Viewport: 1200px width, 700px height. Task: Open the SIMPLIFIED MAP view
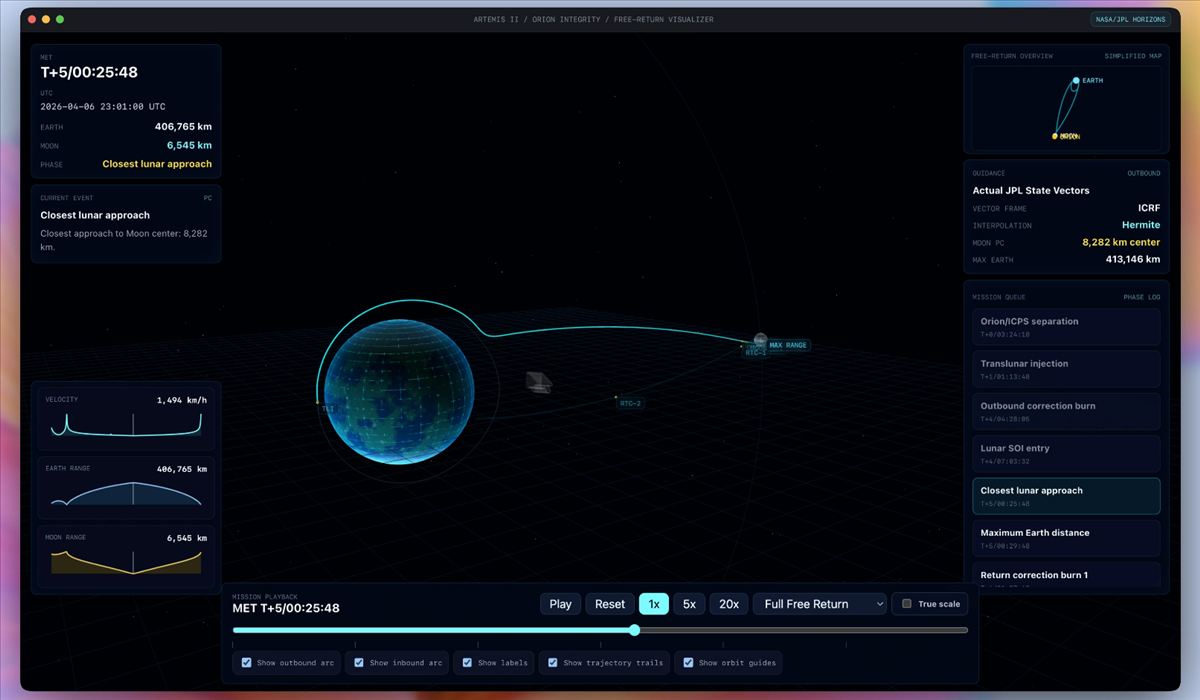point(1133,56)
